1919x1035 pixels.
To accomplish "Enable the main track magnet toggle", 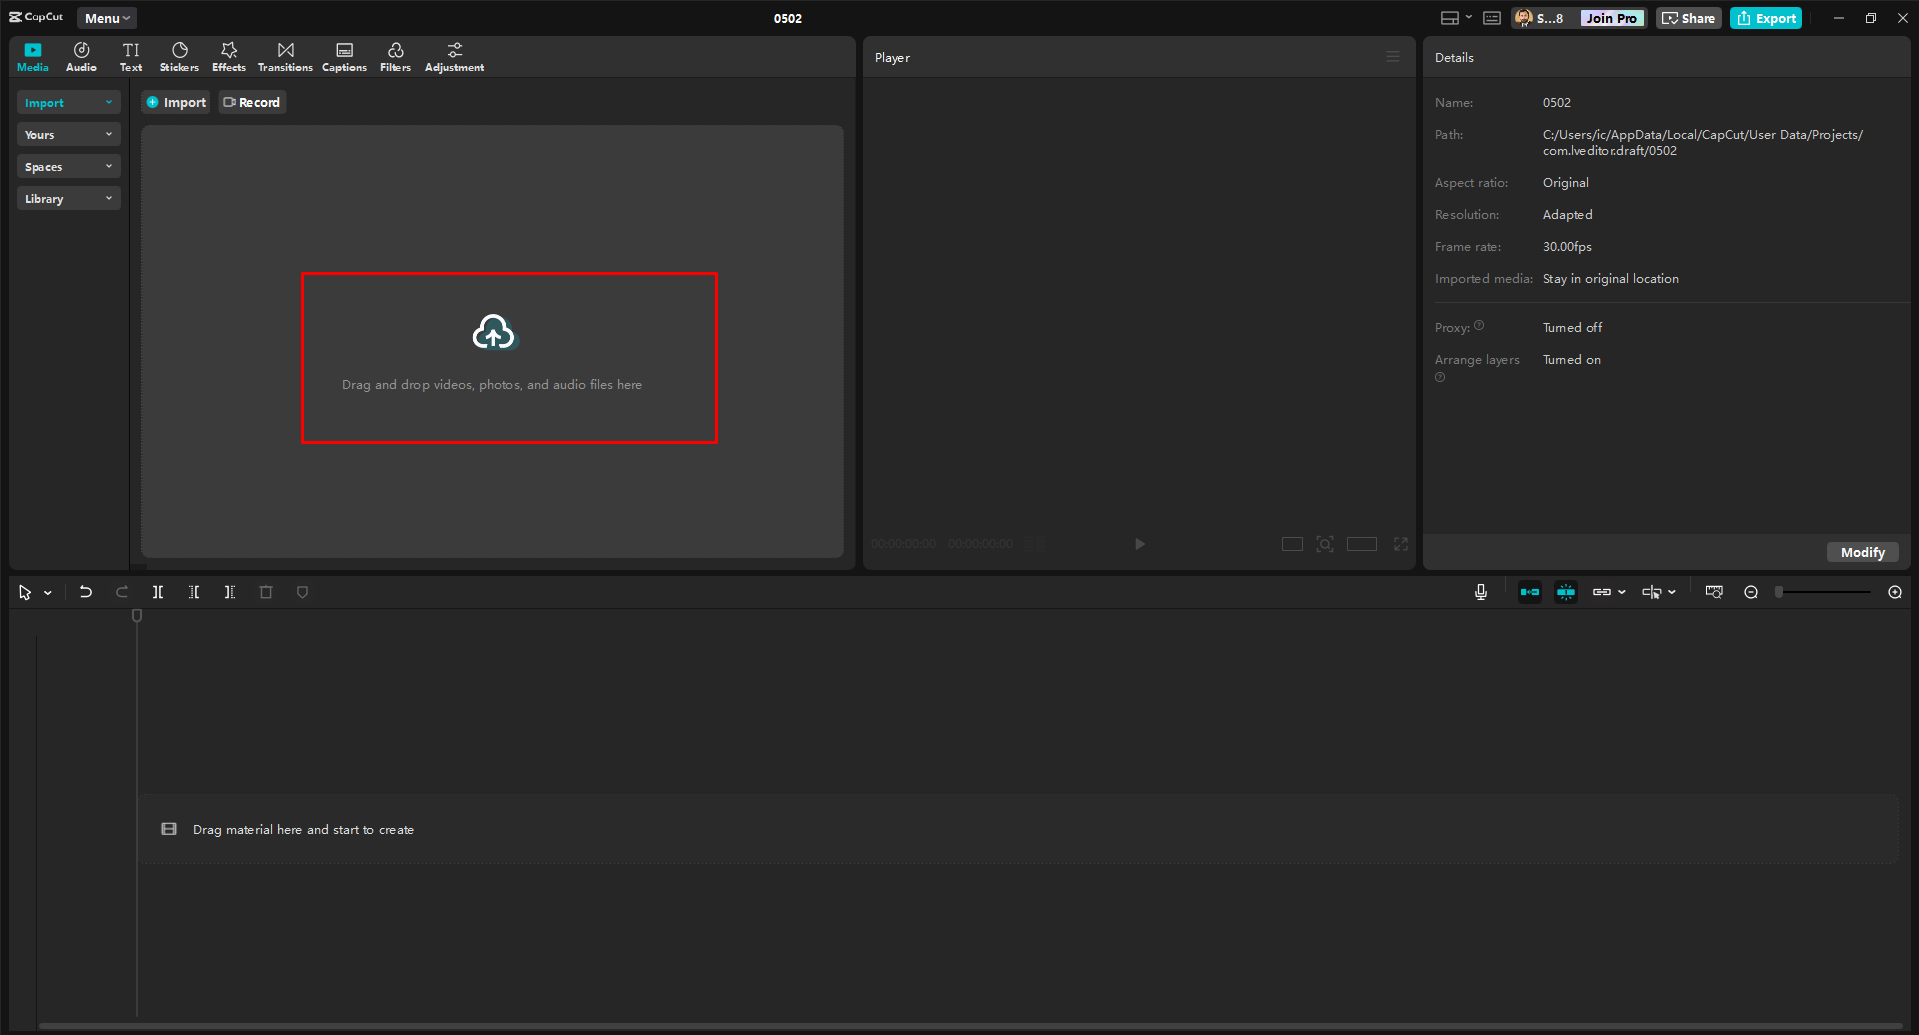I will (1529, 591).
